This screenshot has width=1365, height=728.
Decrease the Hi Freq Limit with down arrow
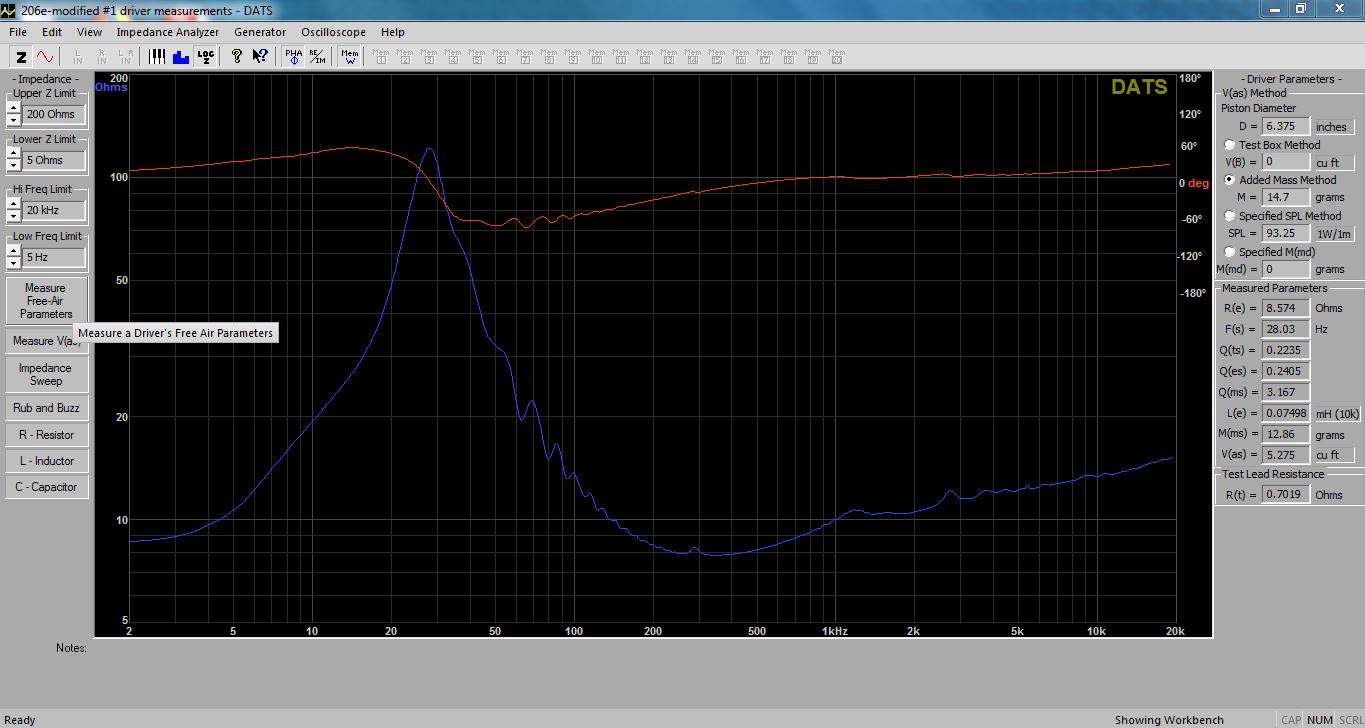[13, 215]
